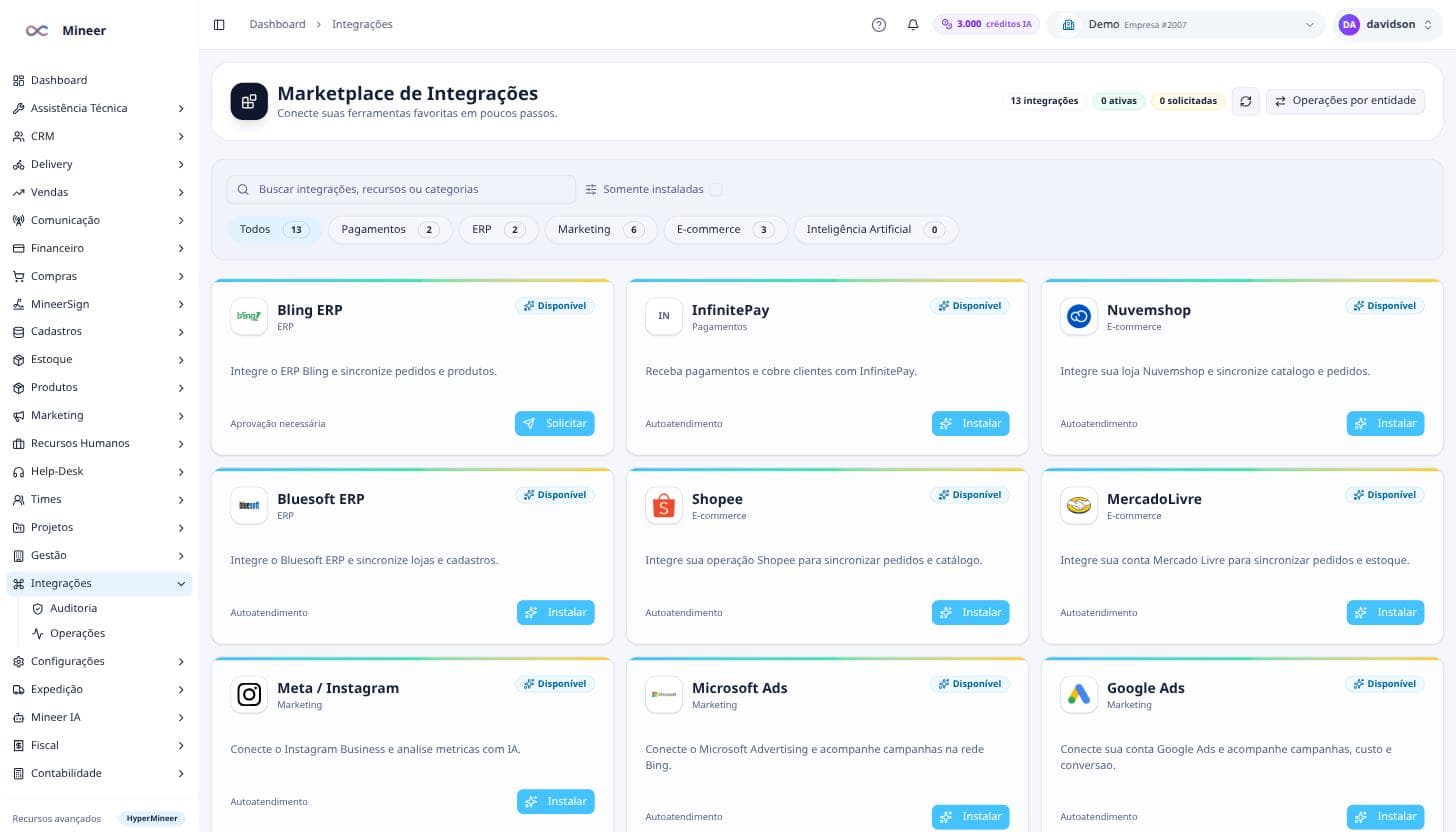Filter by Inteligência Artificial category
The height and width of the screenshot is (832, 1456).
pyautogui.click(x=876, y=230)
